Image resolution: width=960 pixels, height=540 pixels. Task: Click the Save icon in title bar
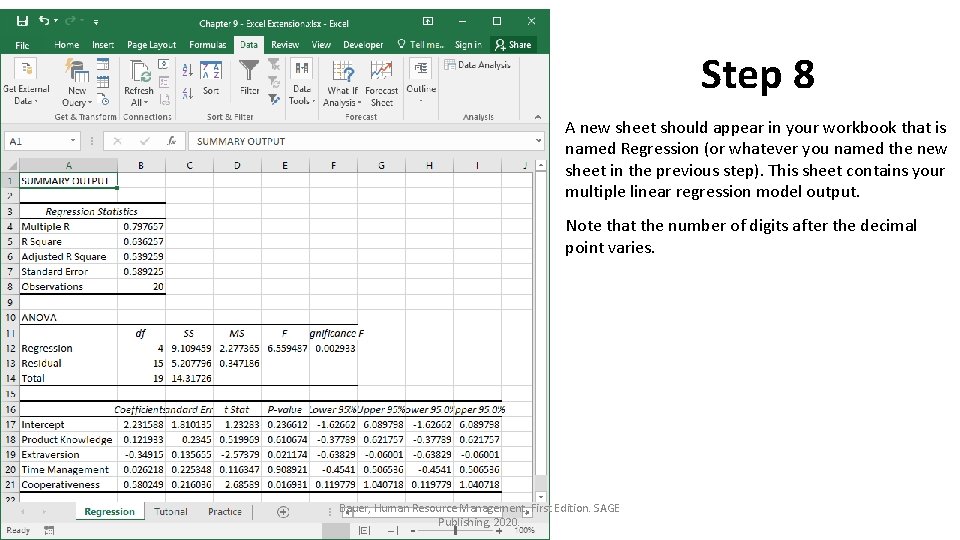point(22,21)
